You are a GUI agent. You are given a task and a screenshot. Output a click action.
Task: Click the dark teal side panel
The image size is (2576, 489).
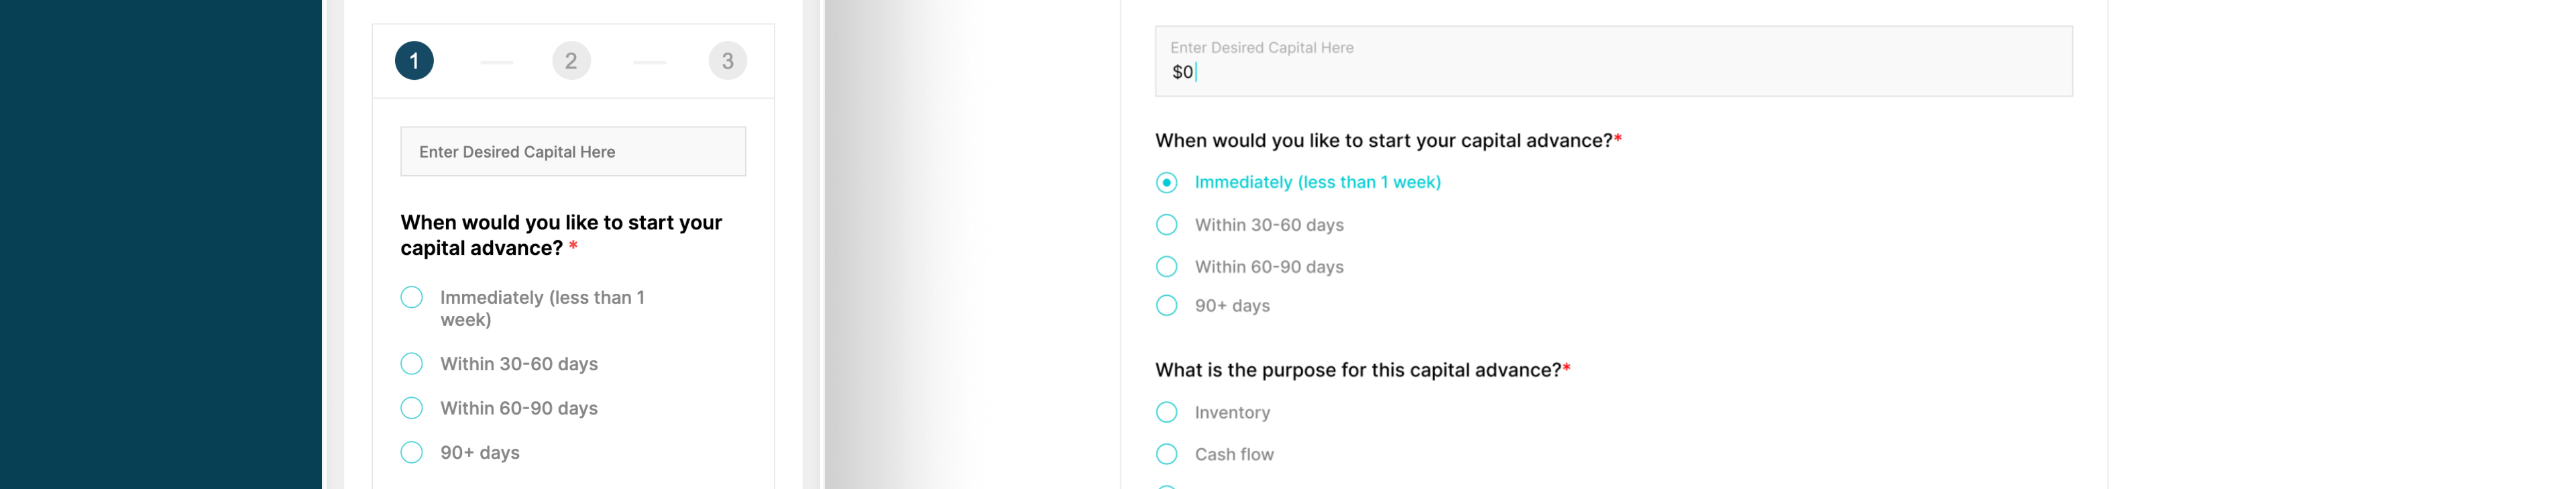pyautogui.click(x=160, y=244)
